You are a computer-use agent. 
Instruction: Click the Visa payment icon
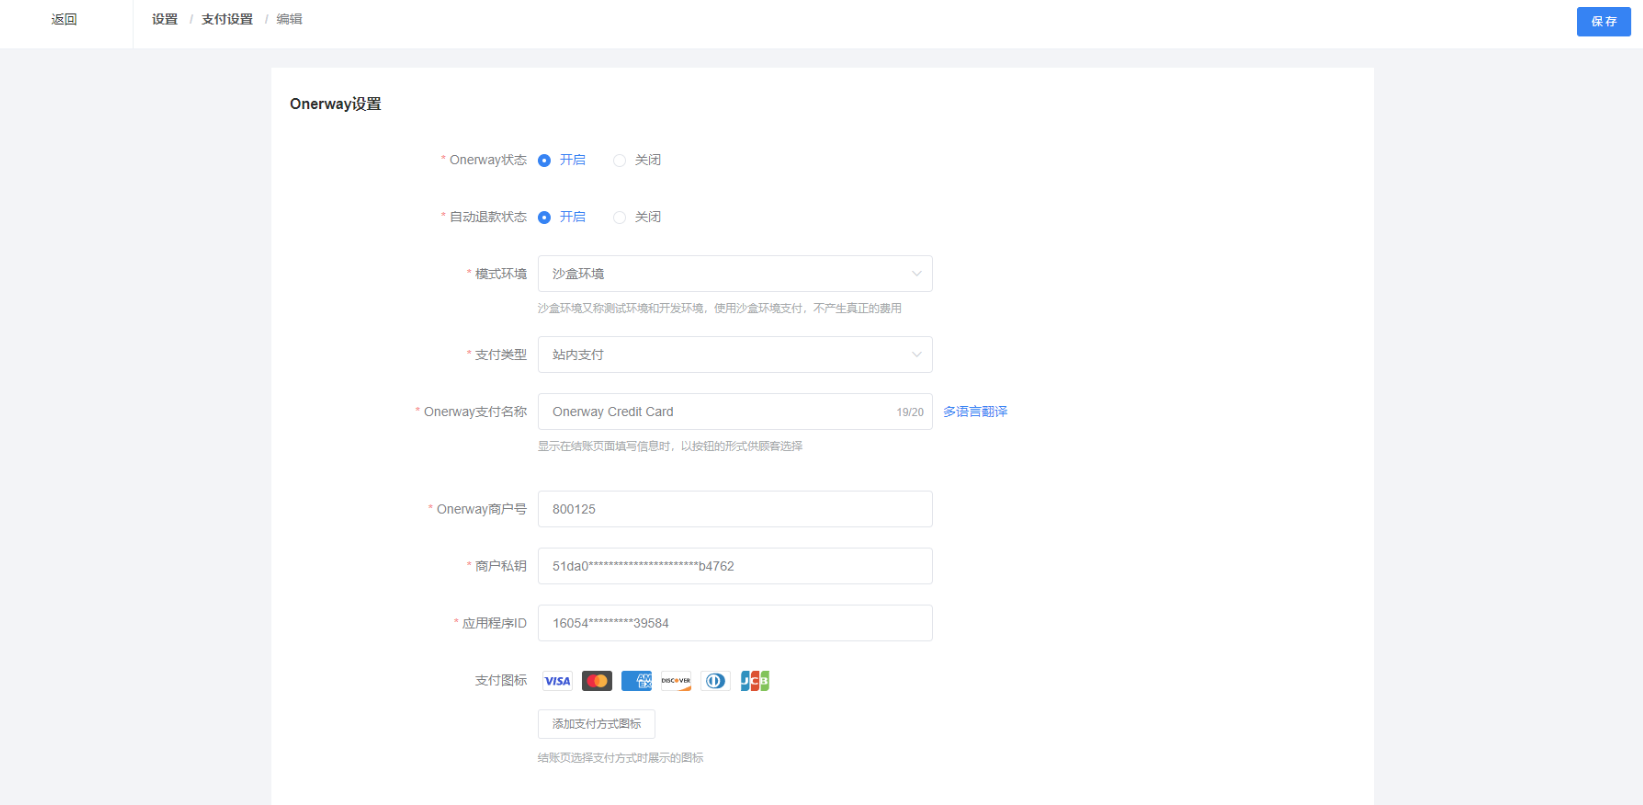[x=557, y=681]
